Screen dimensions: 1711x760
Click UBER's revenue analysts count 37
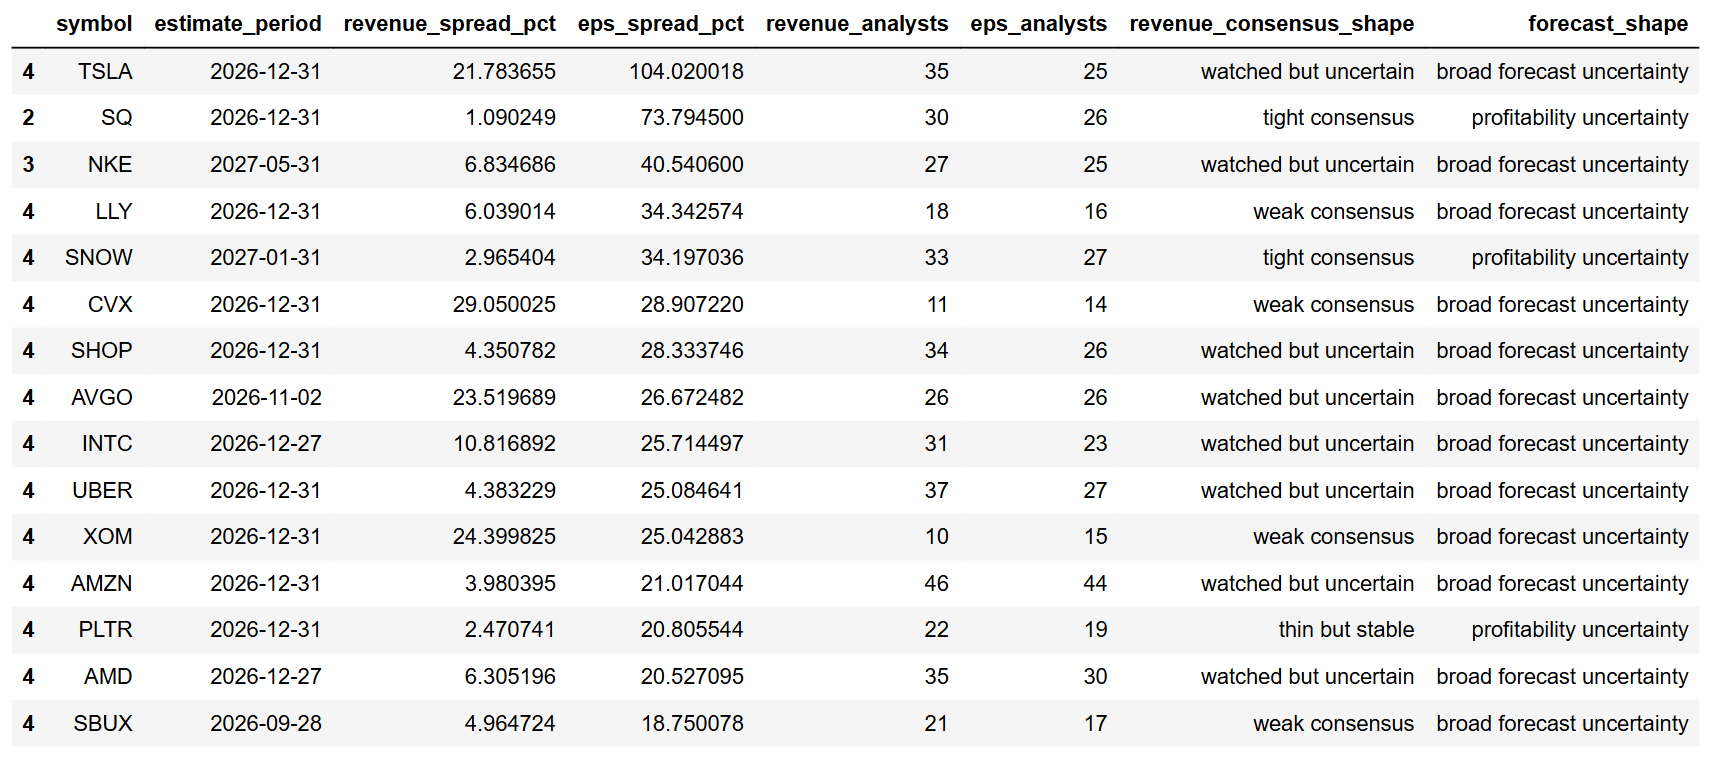click(937, 491)
